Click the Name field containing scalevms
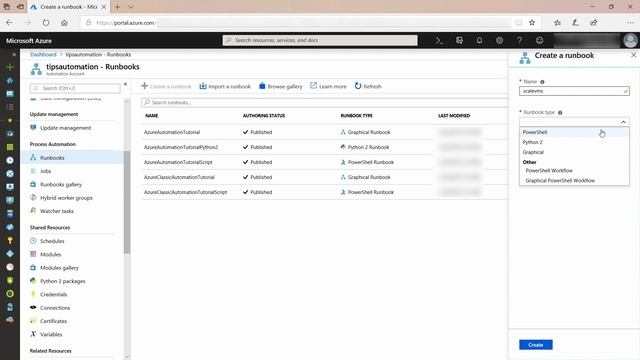The height and width of the screenshot is (360, 640). point(574,91)
